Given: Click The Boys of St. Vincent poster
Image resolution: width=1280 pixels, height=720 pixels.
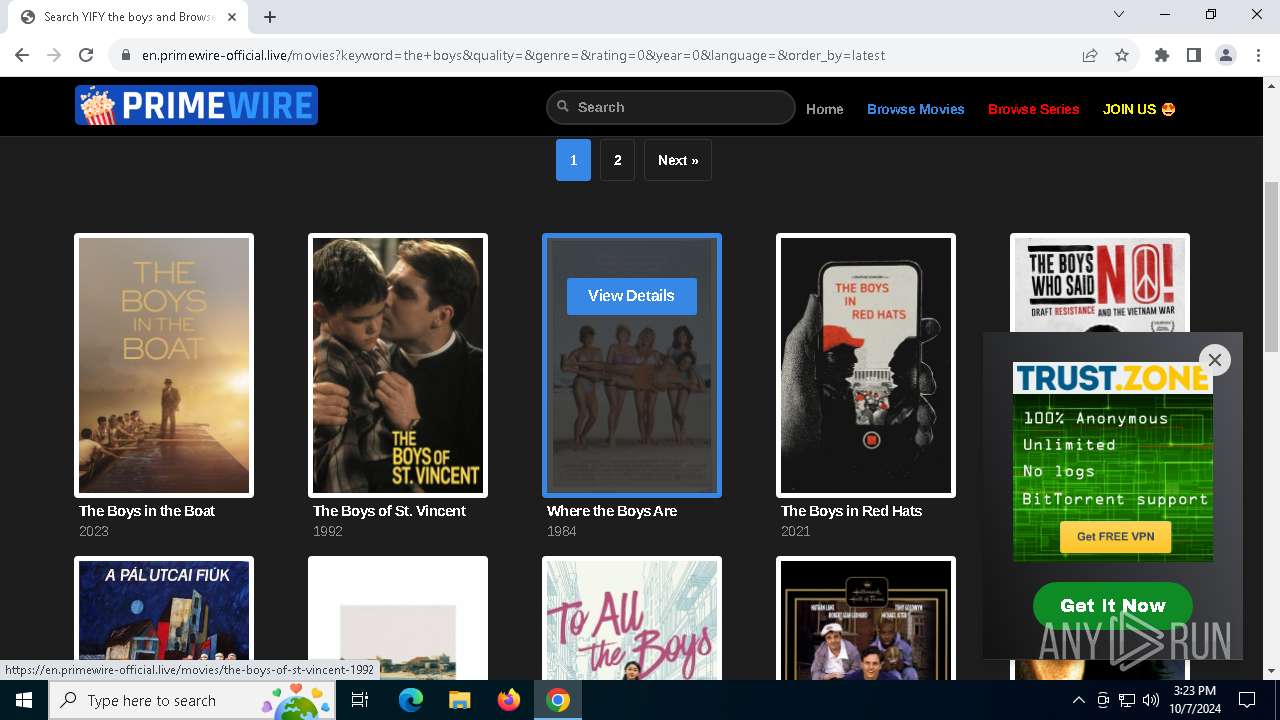Looking at the screenshot, I should (x=398, y=365).
